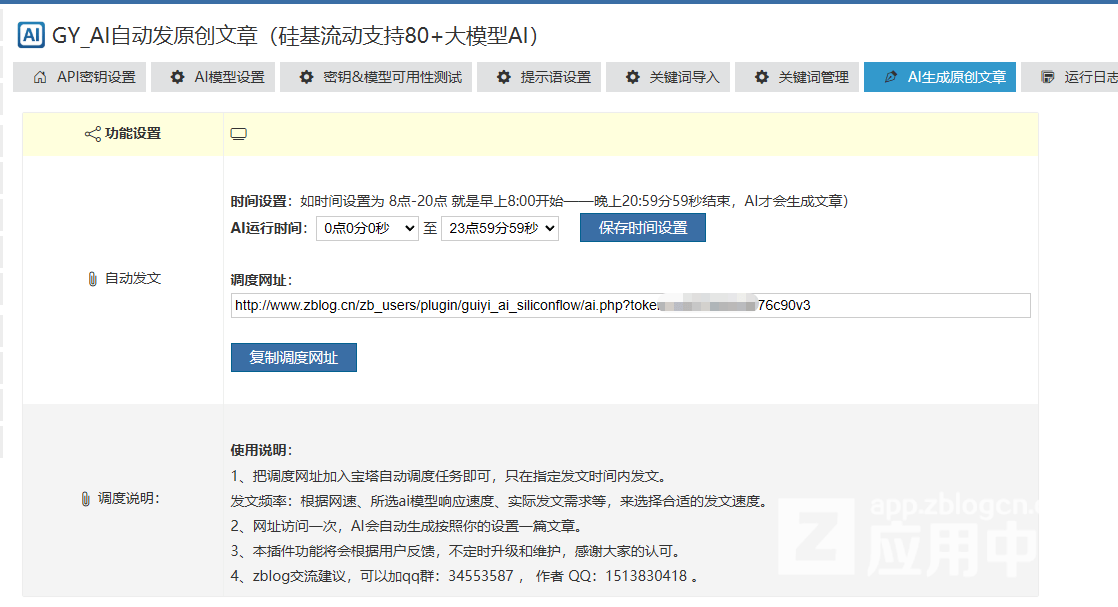Screen dimensions: 1118x607
Task: Open the AI模型设置 tab
Action: point(217,77)
